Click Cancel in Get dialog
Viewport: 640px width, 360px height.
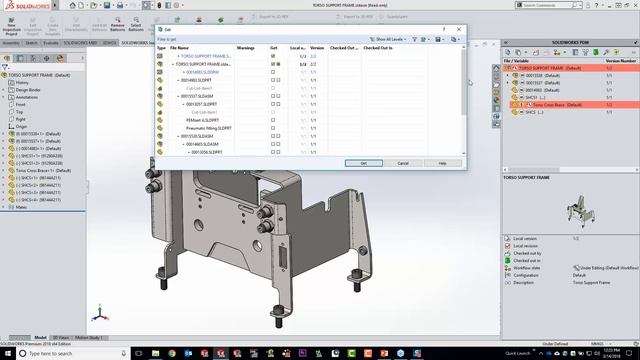[403, 163]
